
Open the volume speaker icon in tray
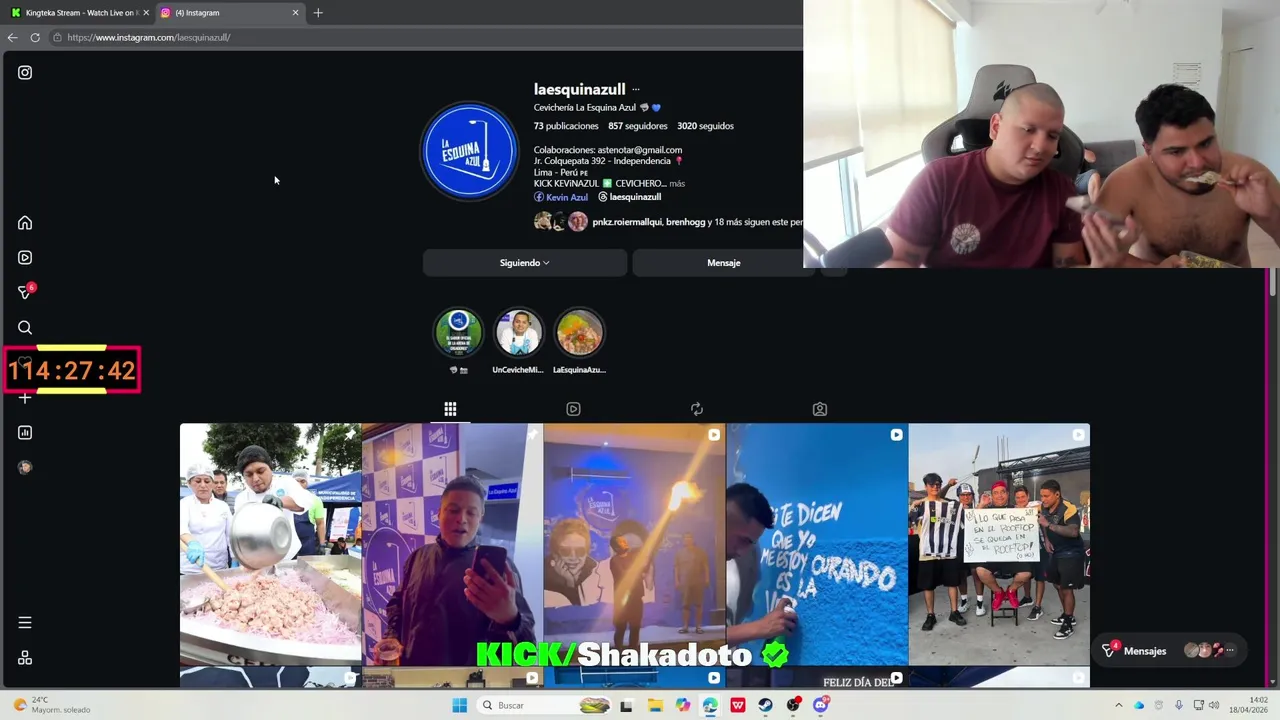(1214, 705)
